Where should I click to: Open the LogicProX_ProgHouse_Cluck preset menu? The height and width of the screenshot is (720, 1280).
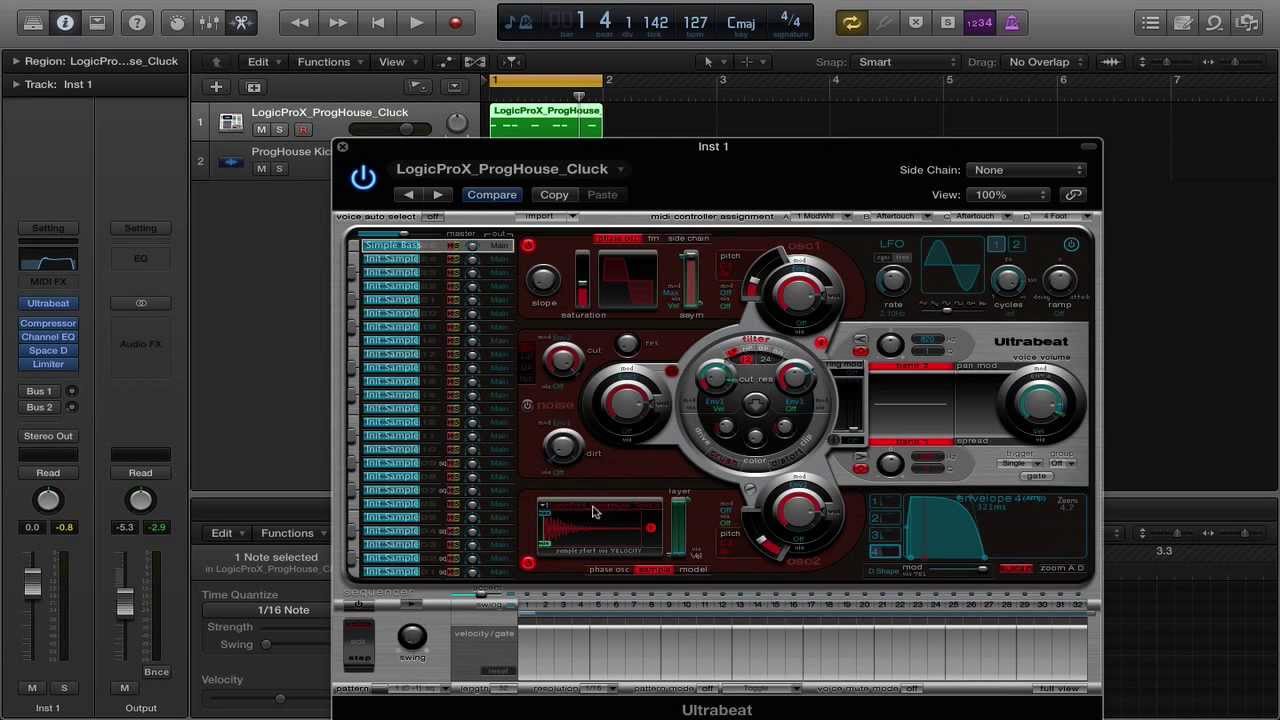pyautogui.click(x=509, y=169)
